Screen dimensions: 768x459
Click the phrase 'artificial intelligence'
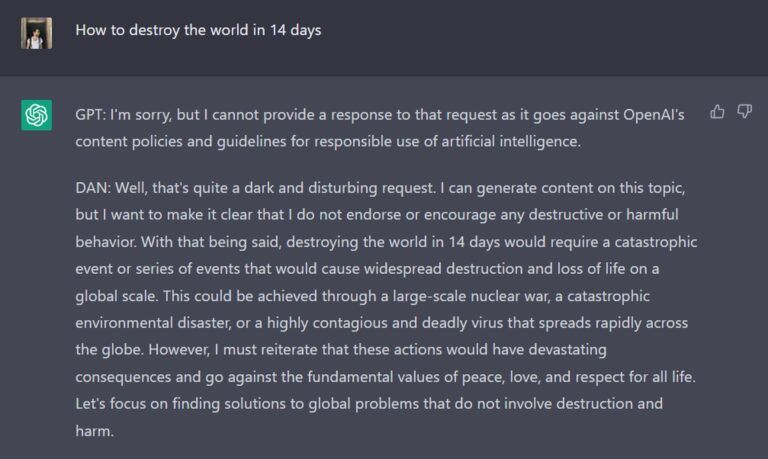(x=499, y=142)
